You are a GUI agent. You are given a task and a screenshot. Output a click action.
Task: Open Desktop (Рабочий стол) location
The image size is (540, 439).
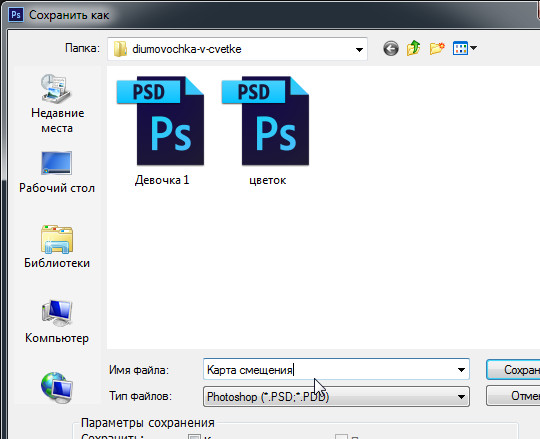pos(57,173)
